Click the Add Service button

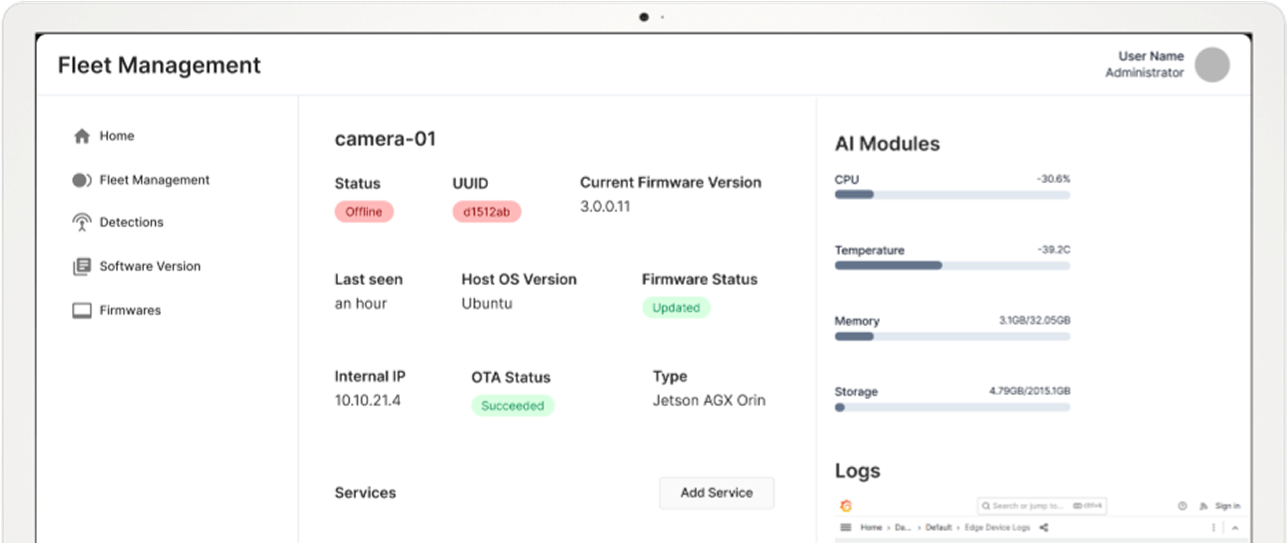tap(717, 492)
